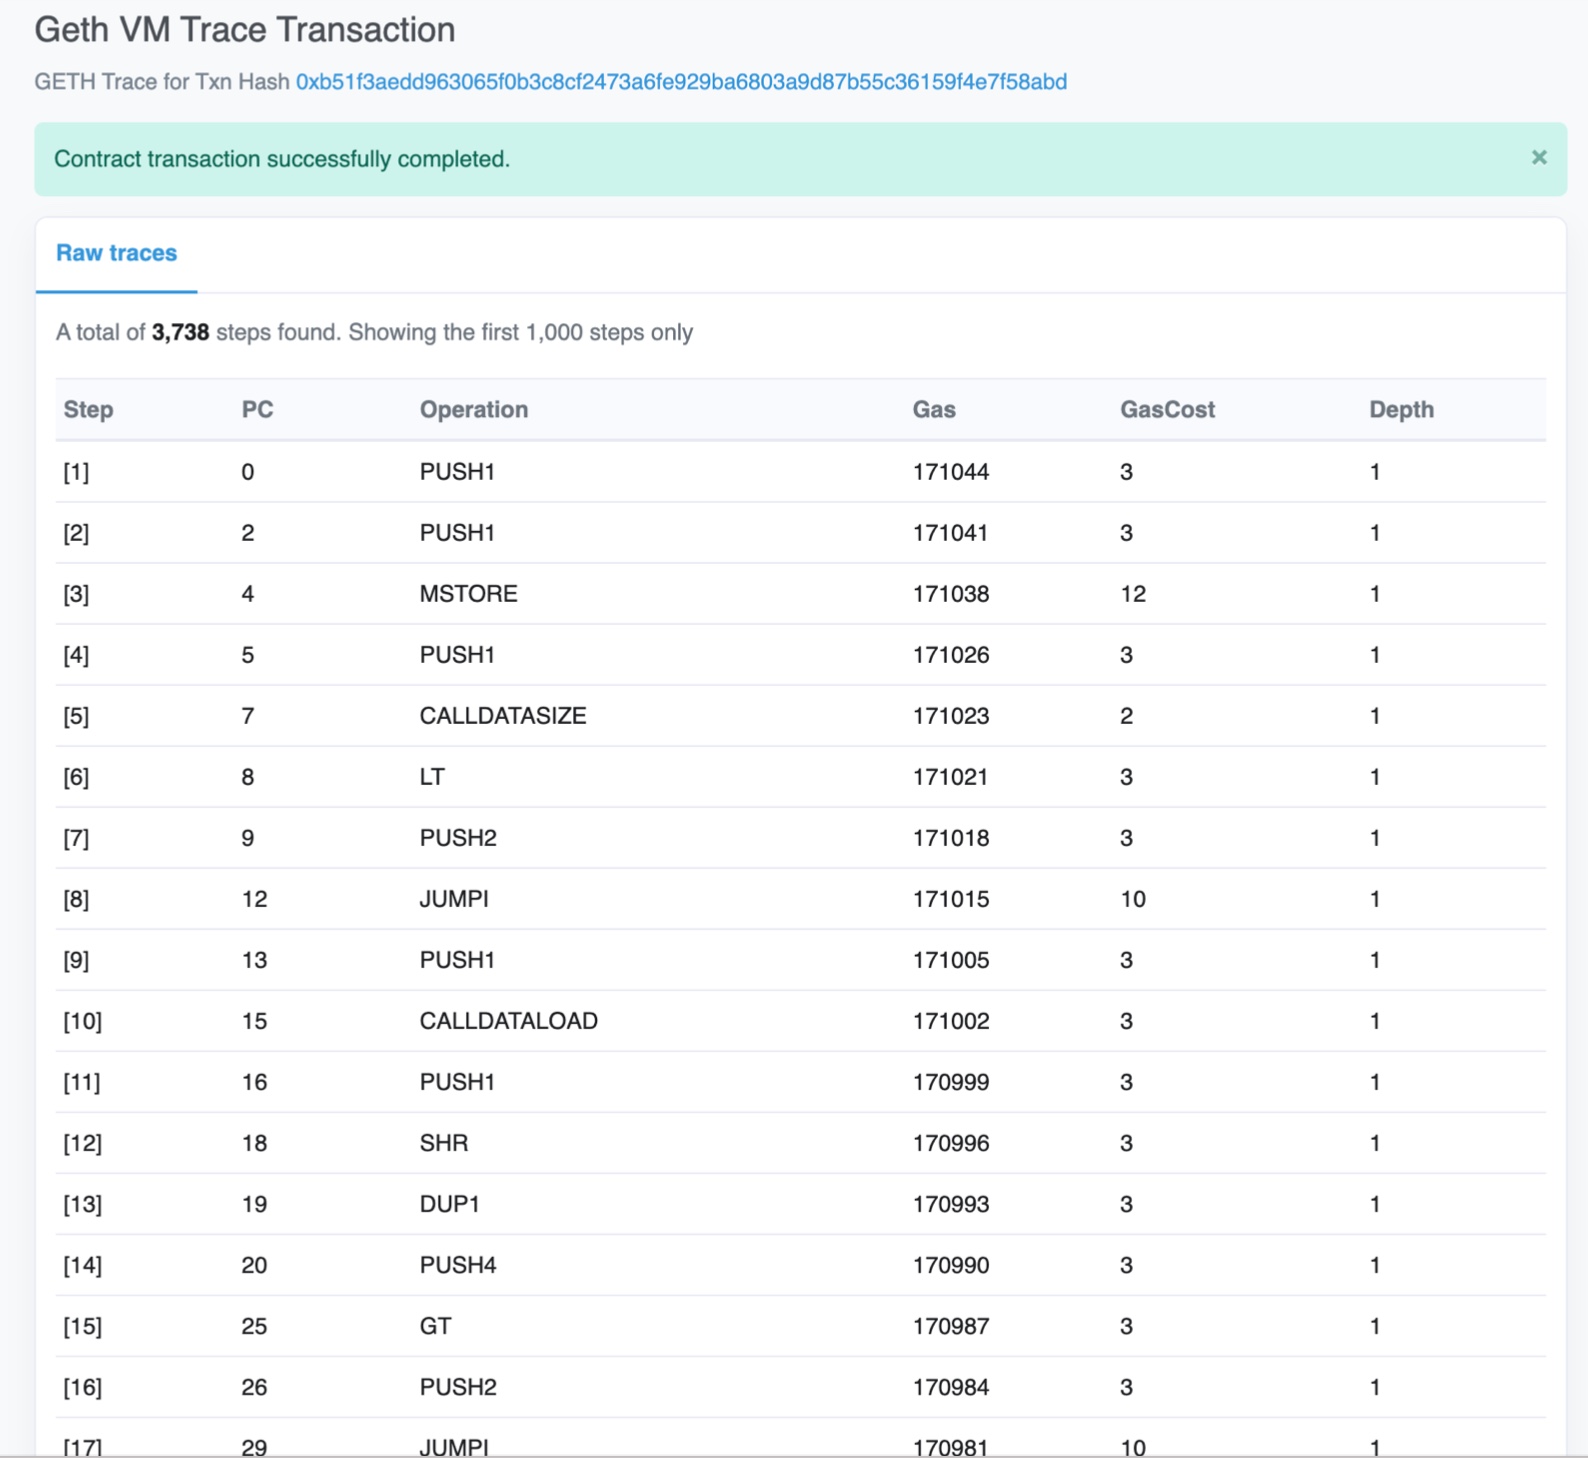
Task: Click gas value 171002
Action: [951, 1021]
